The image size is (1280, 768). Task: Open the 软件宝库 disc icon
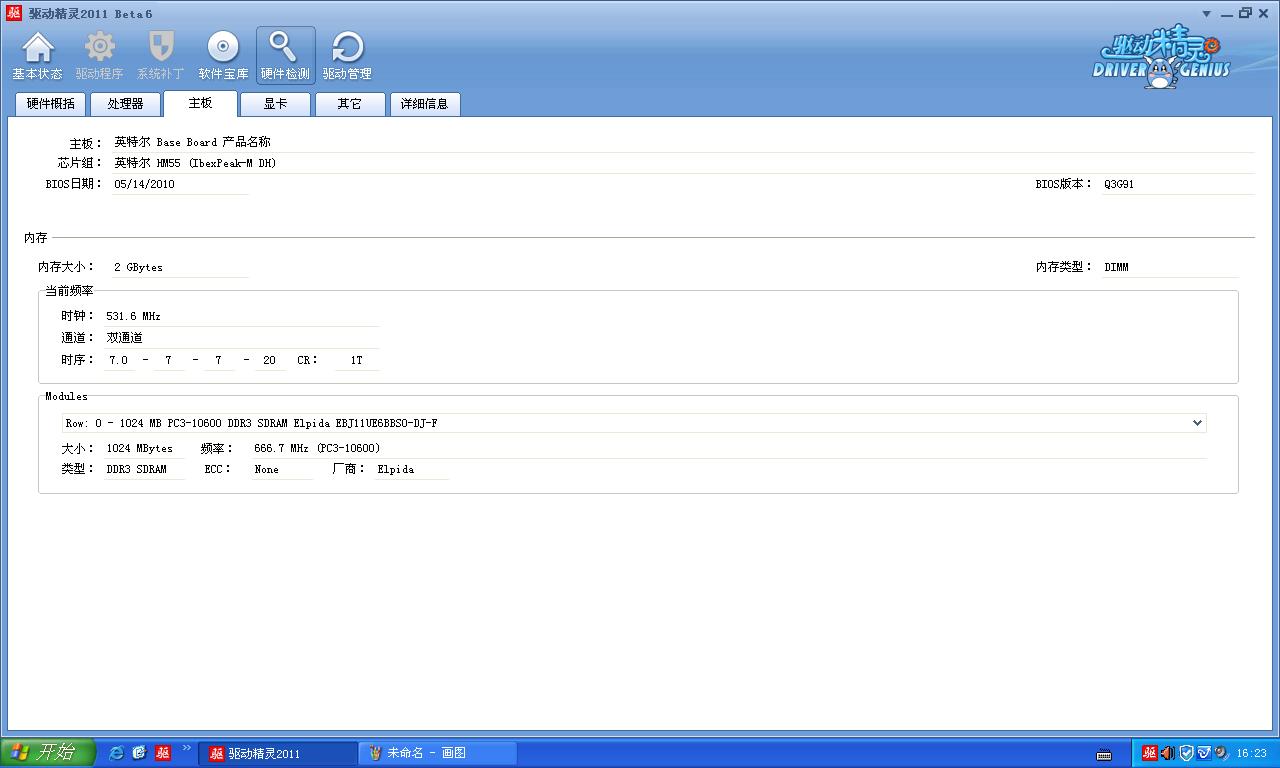[223, 56]
